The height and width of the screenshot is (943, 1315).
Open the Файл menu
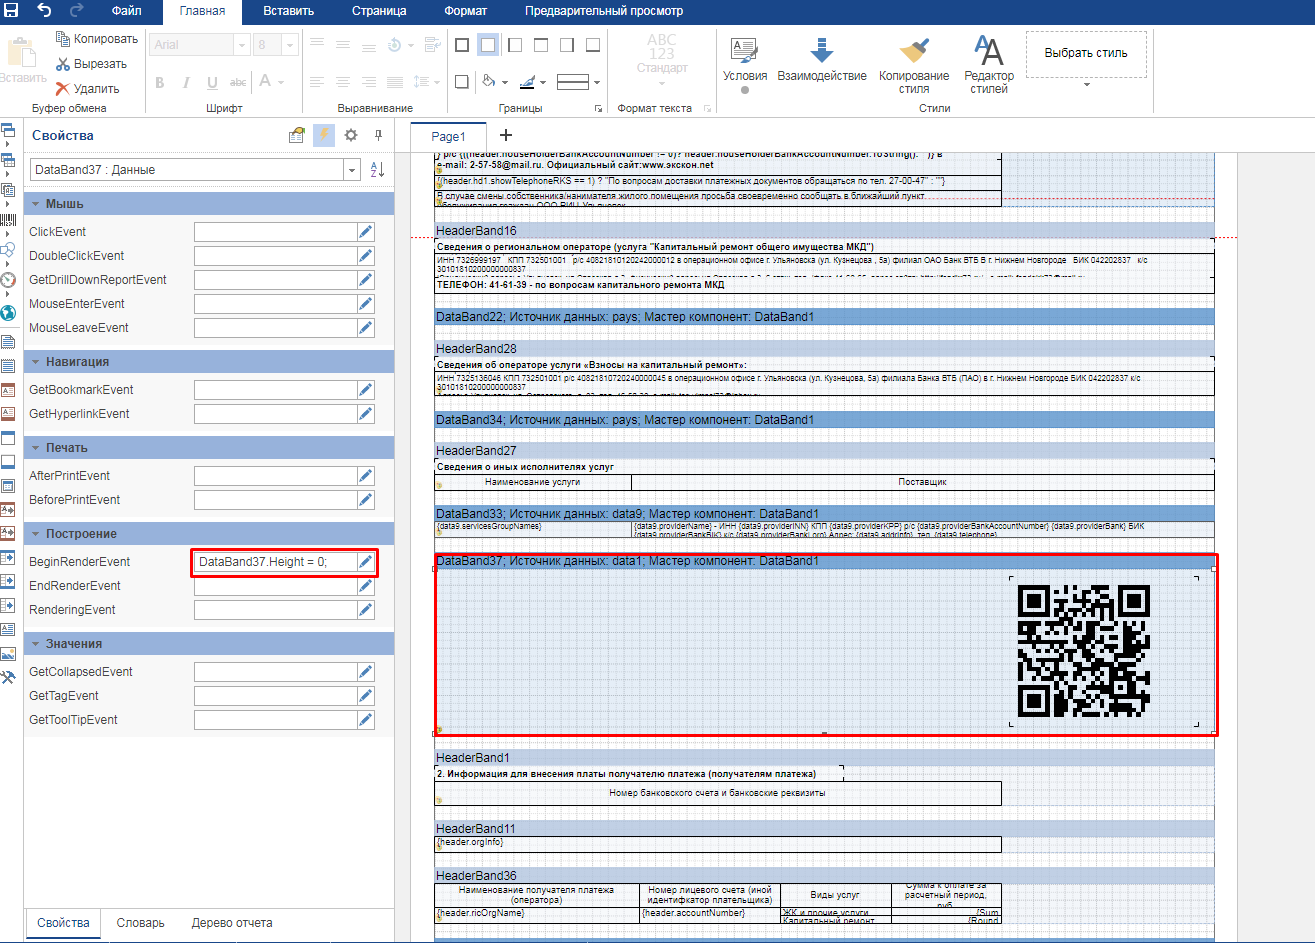coord(126,11)
